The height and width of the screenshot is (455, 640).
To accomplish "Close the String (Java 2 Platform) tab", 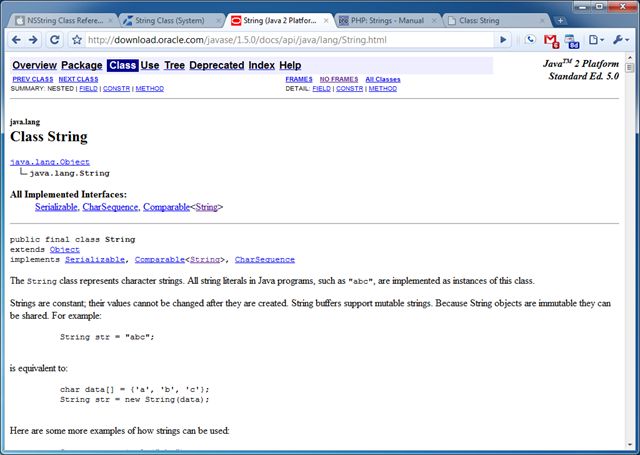I will coord(326,20).
